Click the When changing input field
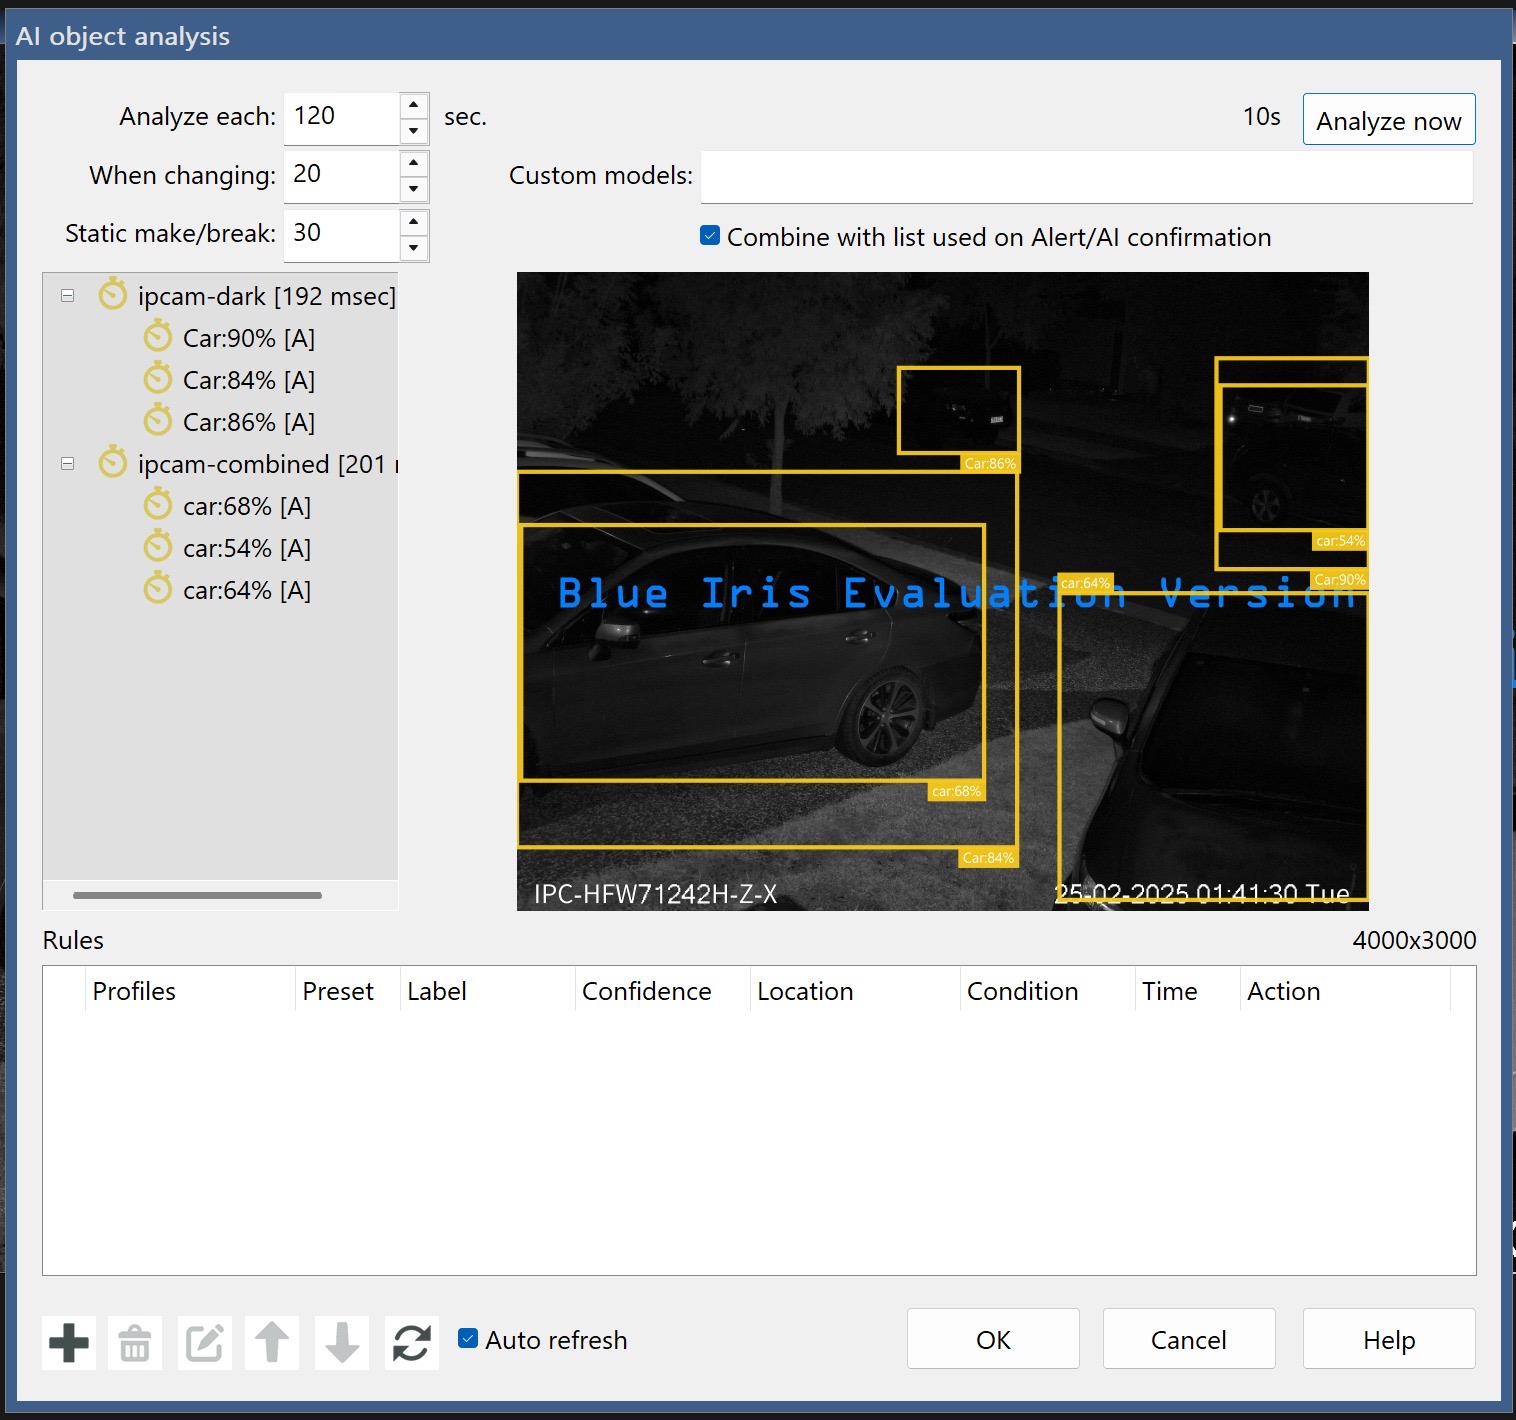This screenshot has height=1420, width=1516. pos(342,176)
